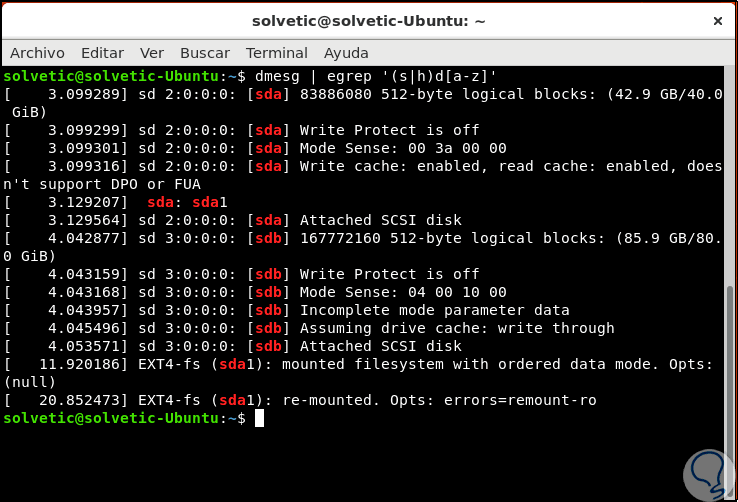Click the wrapped text n't support DPO or FUA
This screenshot has width=738, height=502.
[x=102, y=184]
